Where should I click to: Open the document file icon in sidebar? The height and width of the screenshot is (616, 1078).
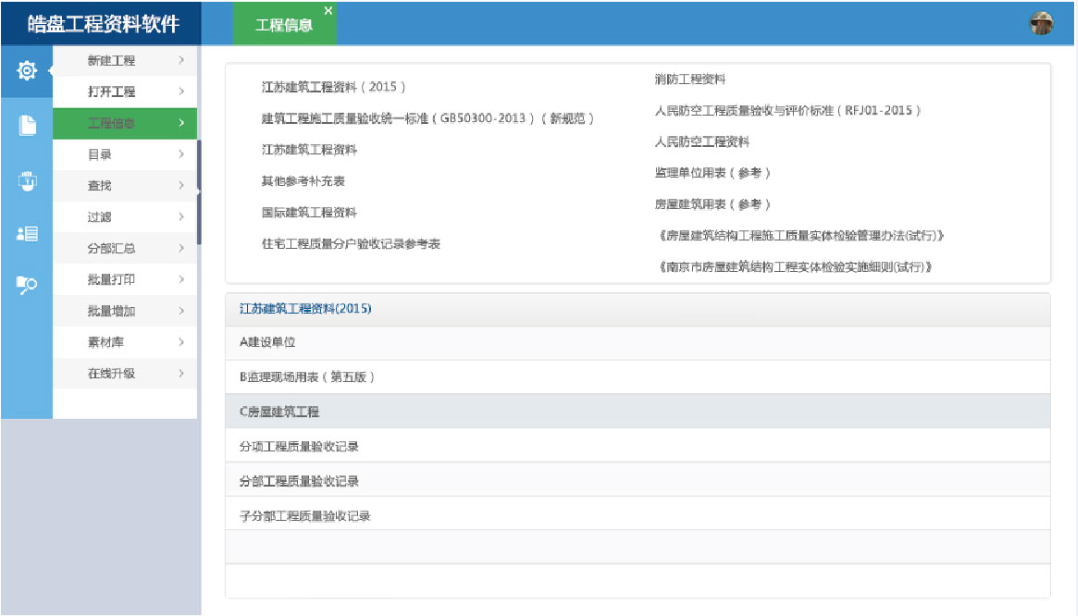[x=27, y=125]
